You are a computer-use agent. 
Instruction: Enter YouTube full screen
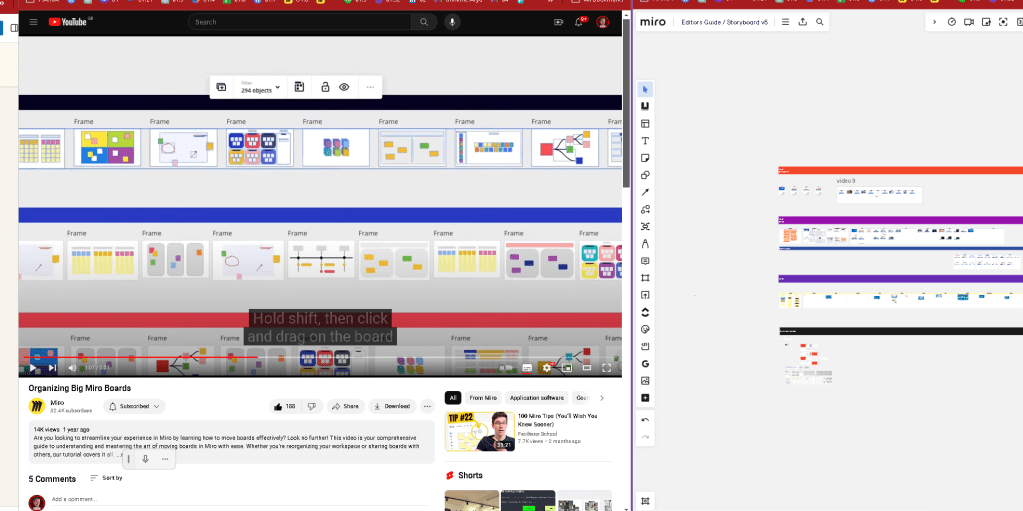coord(606,368)
